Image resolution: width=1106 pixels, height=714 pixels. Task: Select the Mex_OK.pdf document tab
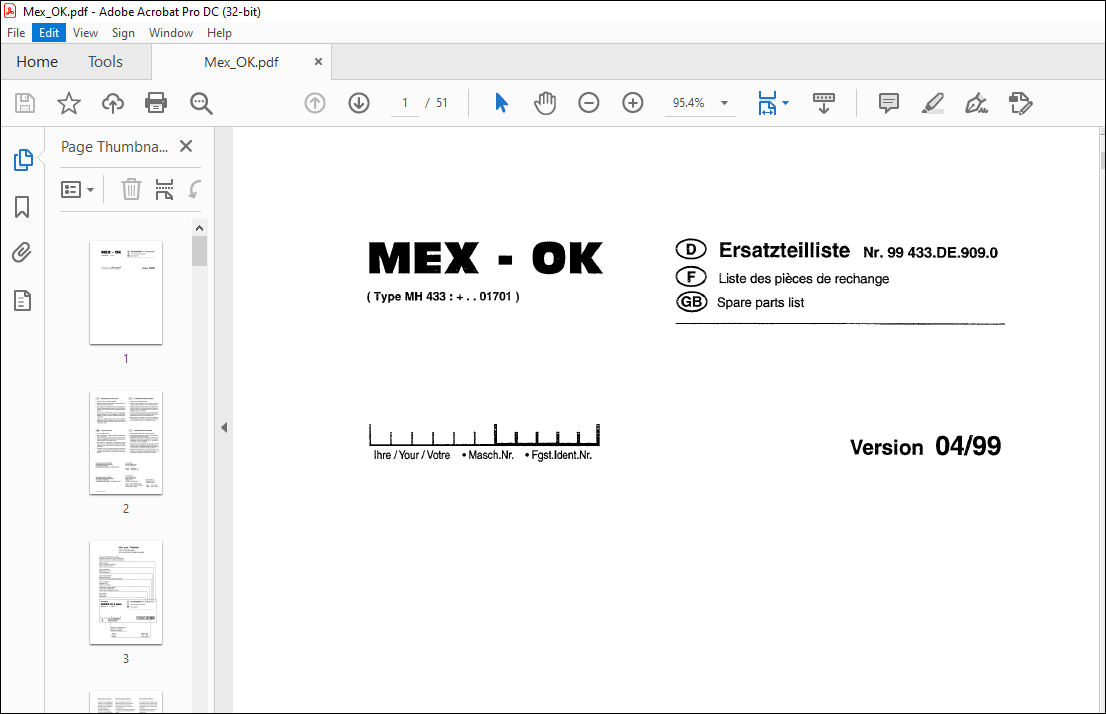click(x=241, y=62)
